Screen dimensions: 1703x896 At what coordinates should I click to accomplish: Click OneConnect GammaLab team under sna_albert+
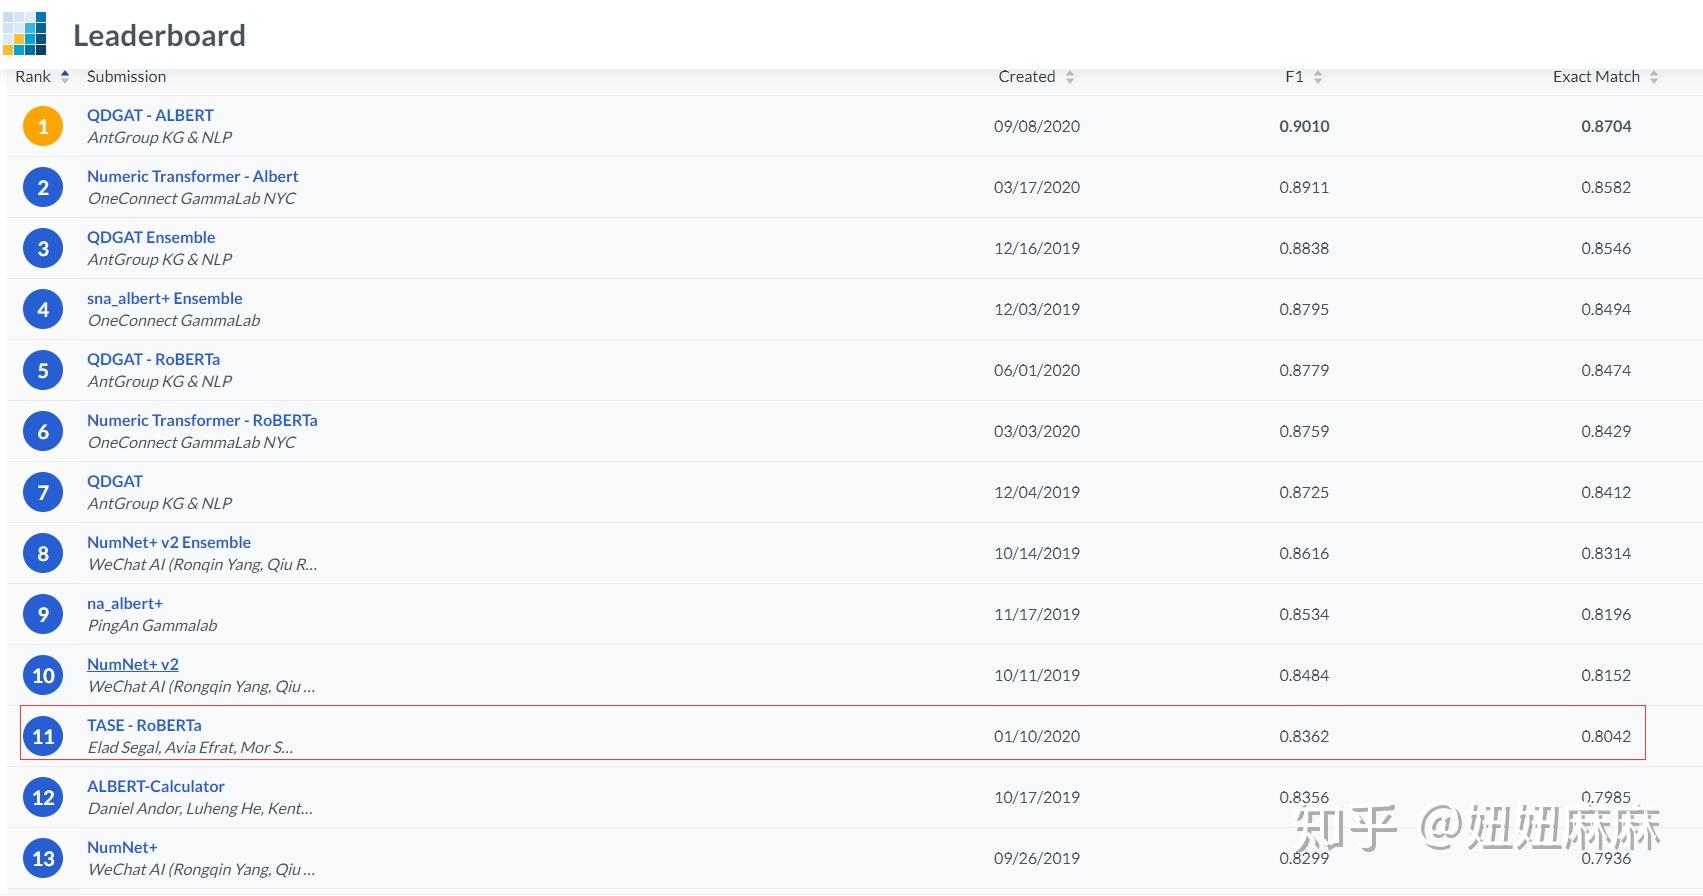click(174, 320)
